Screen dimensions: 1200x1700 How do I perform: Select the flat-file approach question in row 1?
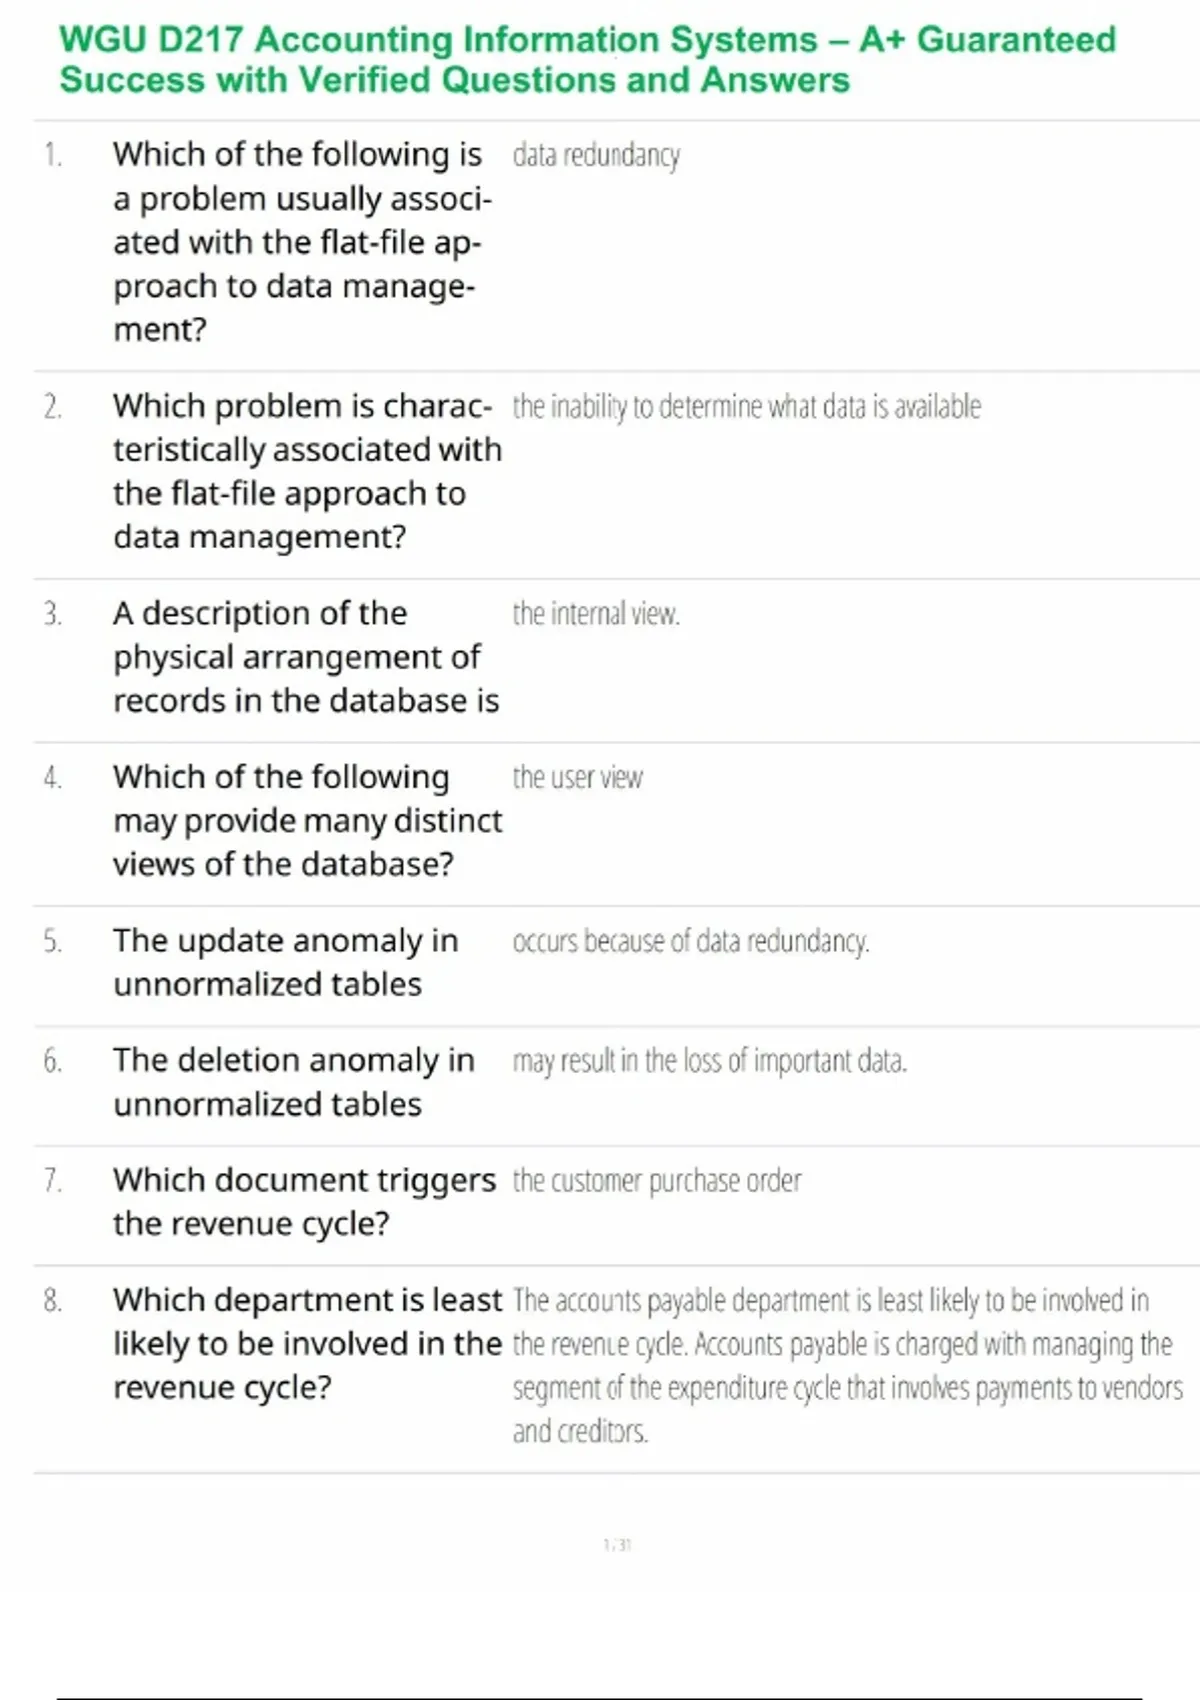coord(302,241)
